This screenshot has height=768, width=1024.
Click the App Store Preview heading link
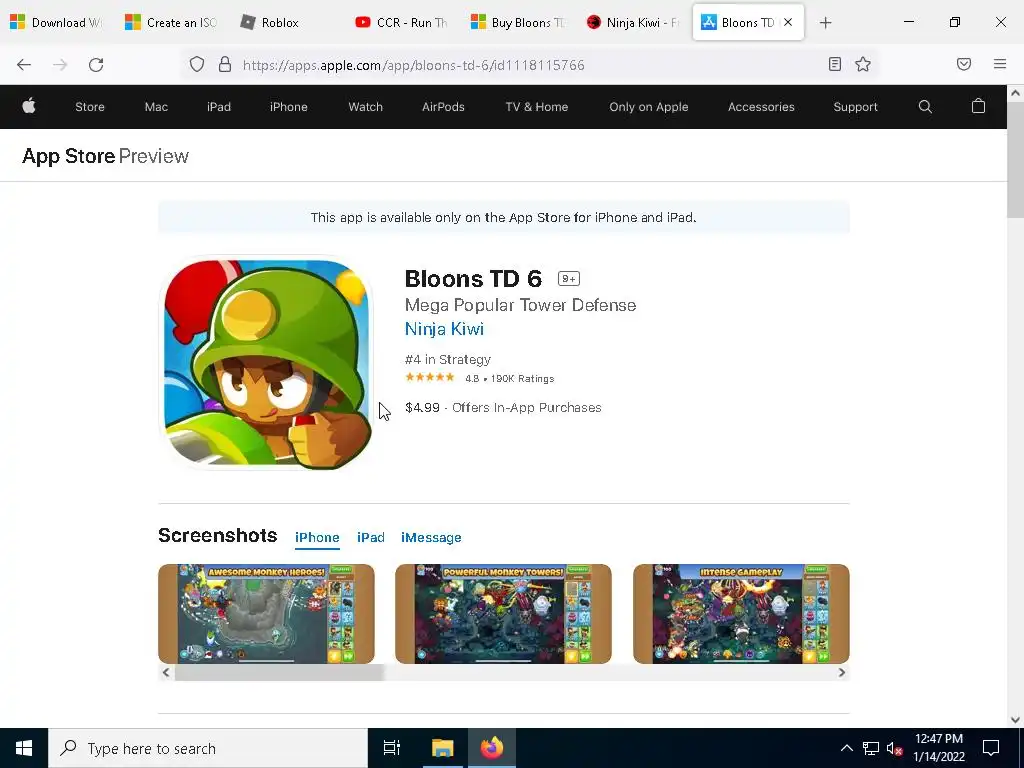coord(105,156)
